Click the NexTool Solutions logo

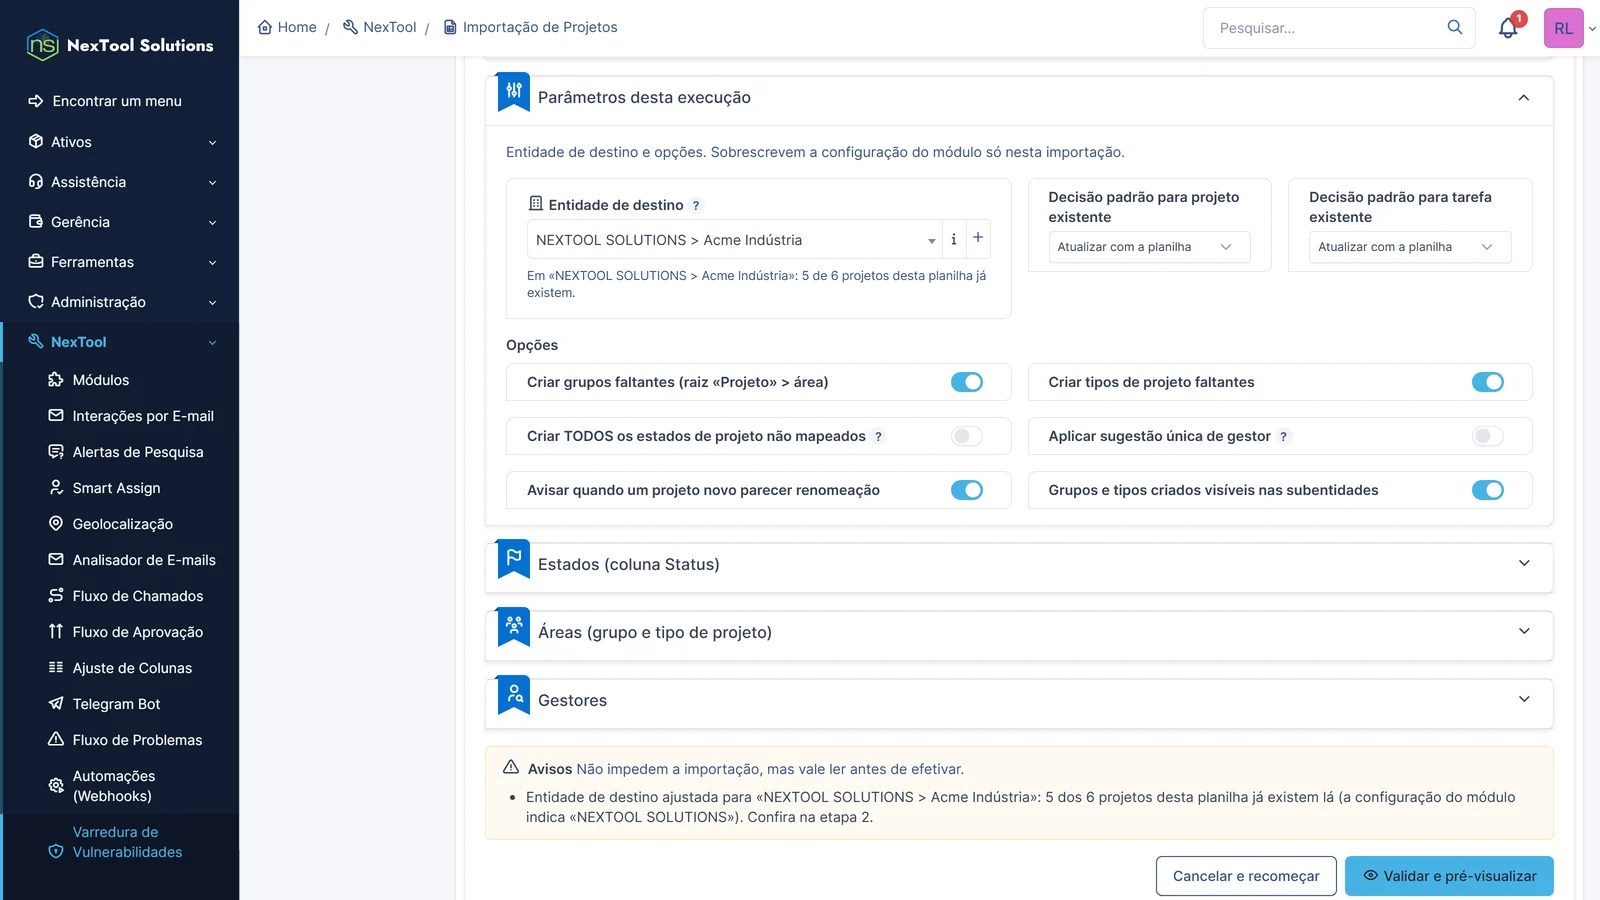click(120, 45)
